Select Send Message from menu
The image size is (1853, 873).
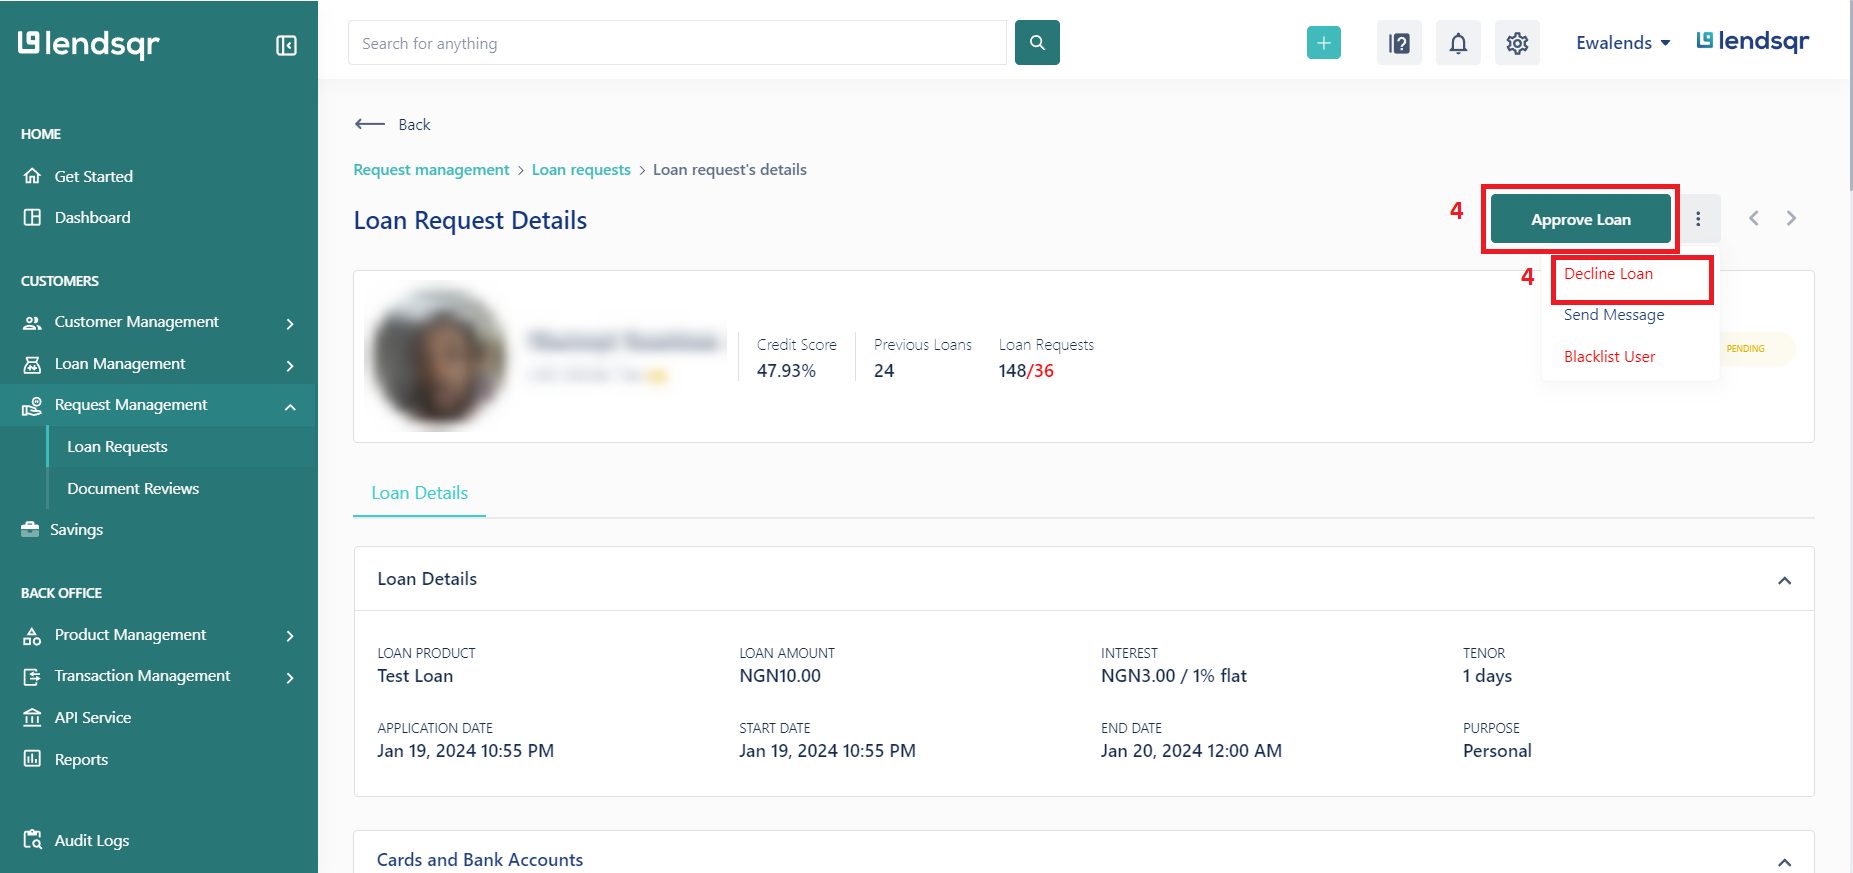[1614, 315]
